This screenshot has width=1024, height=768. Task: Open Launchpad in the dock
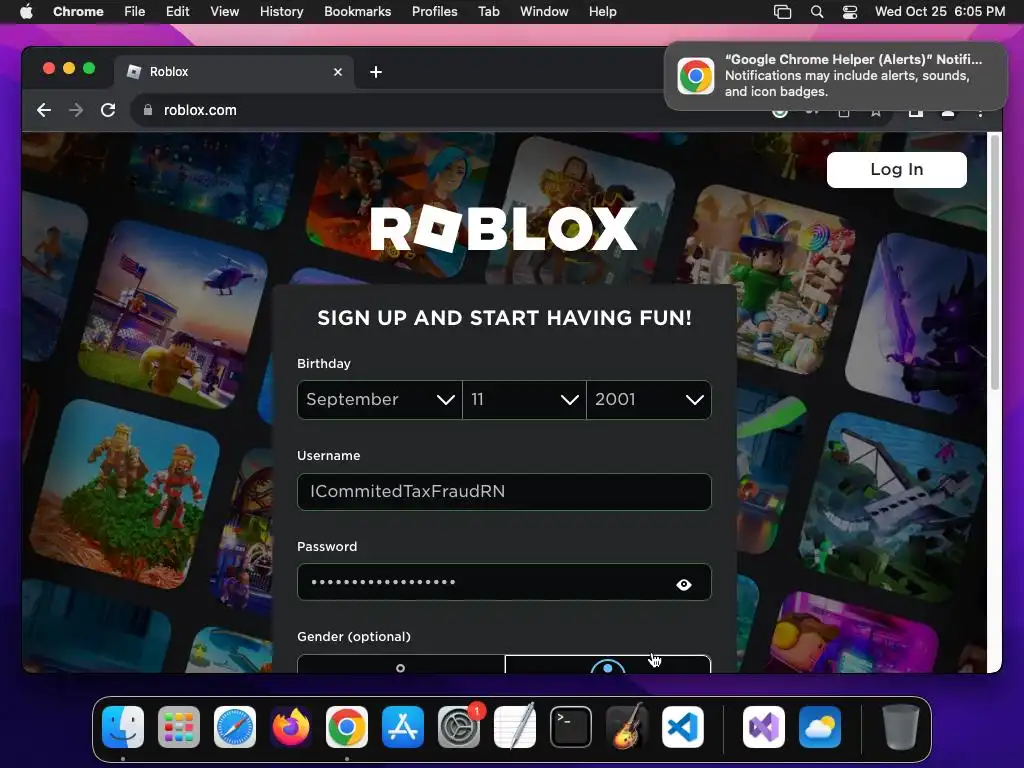(x=179, y=727)
